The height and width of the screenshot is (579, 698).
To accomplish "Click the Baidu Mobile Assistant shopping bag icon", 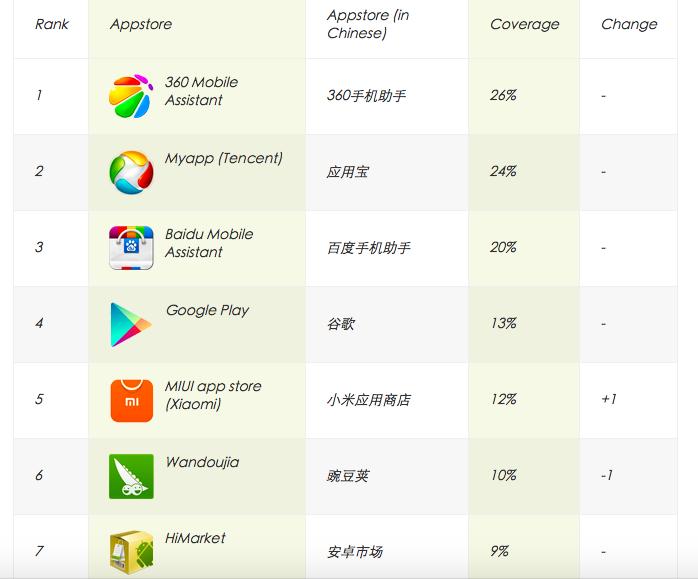I will (131, 248).
